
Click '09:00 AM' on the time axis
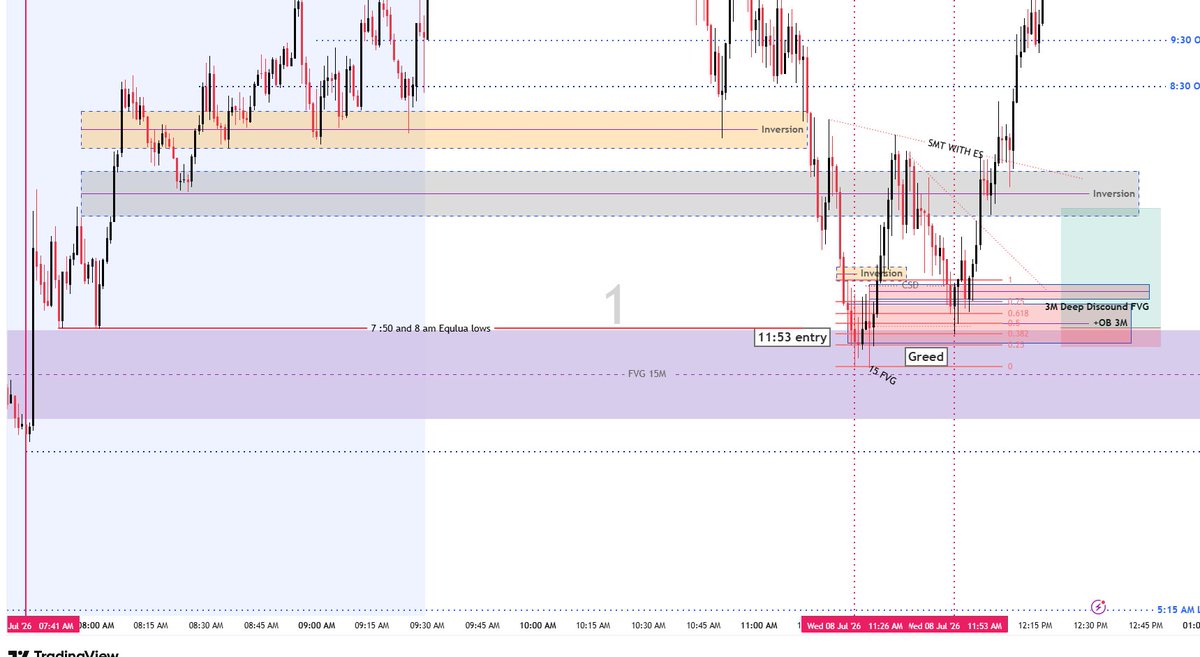click(x=316, y=626)
